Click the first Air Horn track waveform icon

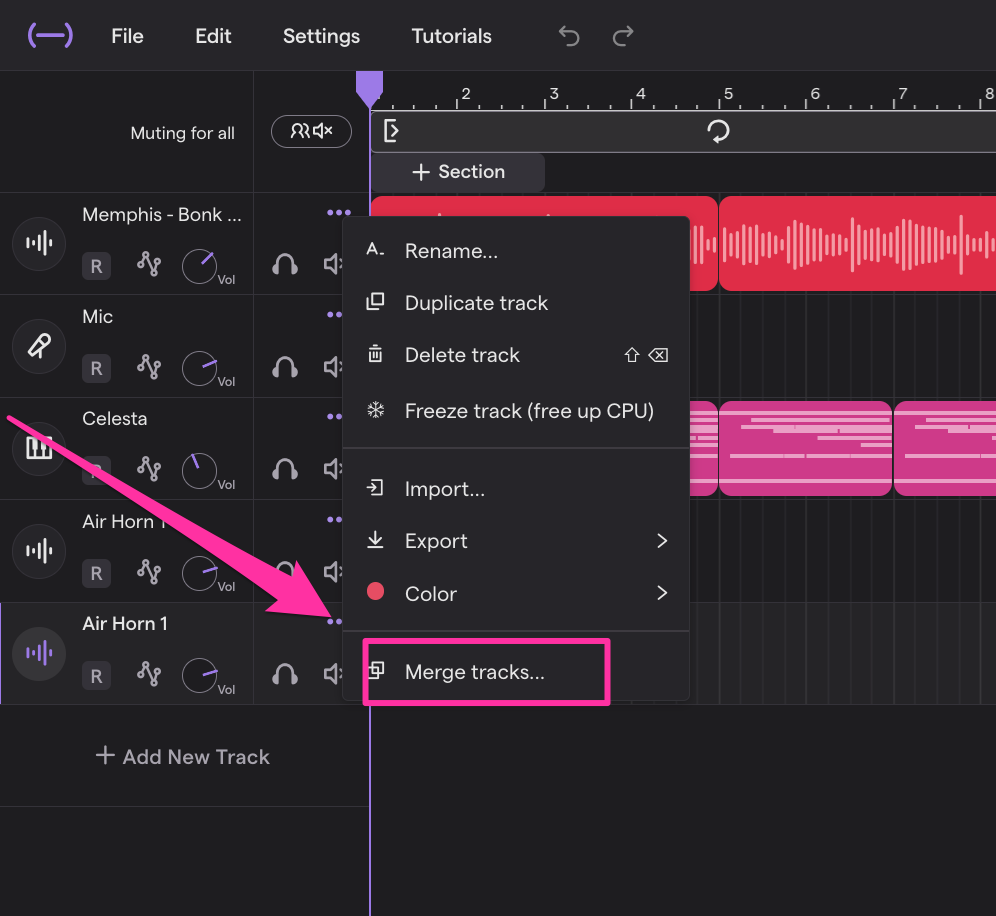pyautogui.click(x=39, y=551)
